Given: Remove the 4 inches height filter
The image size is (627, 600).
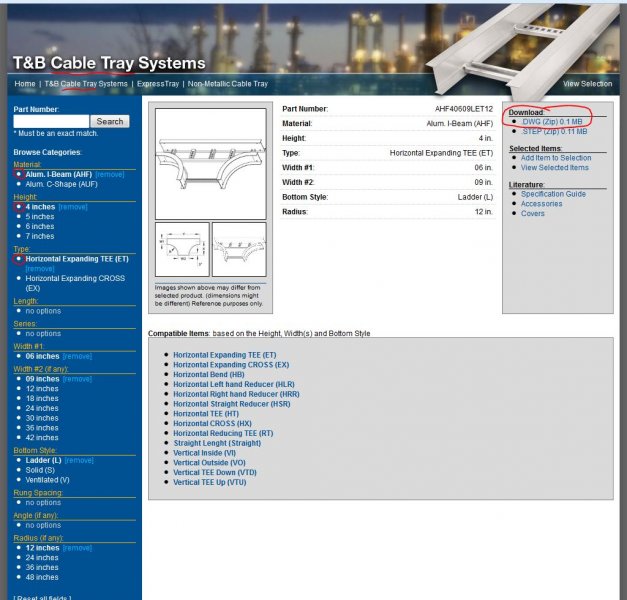Looking at the screenshot, I should pos(73,207).
